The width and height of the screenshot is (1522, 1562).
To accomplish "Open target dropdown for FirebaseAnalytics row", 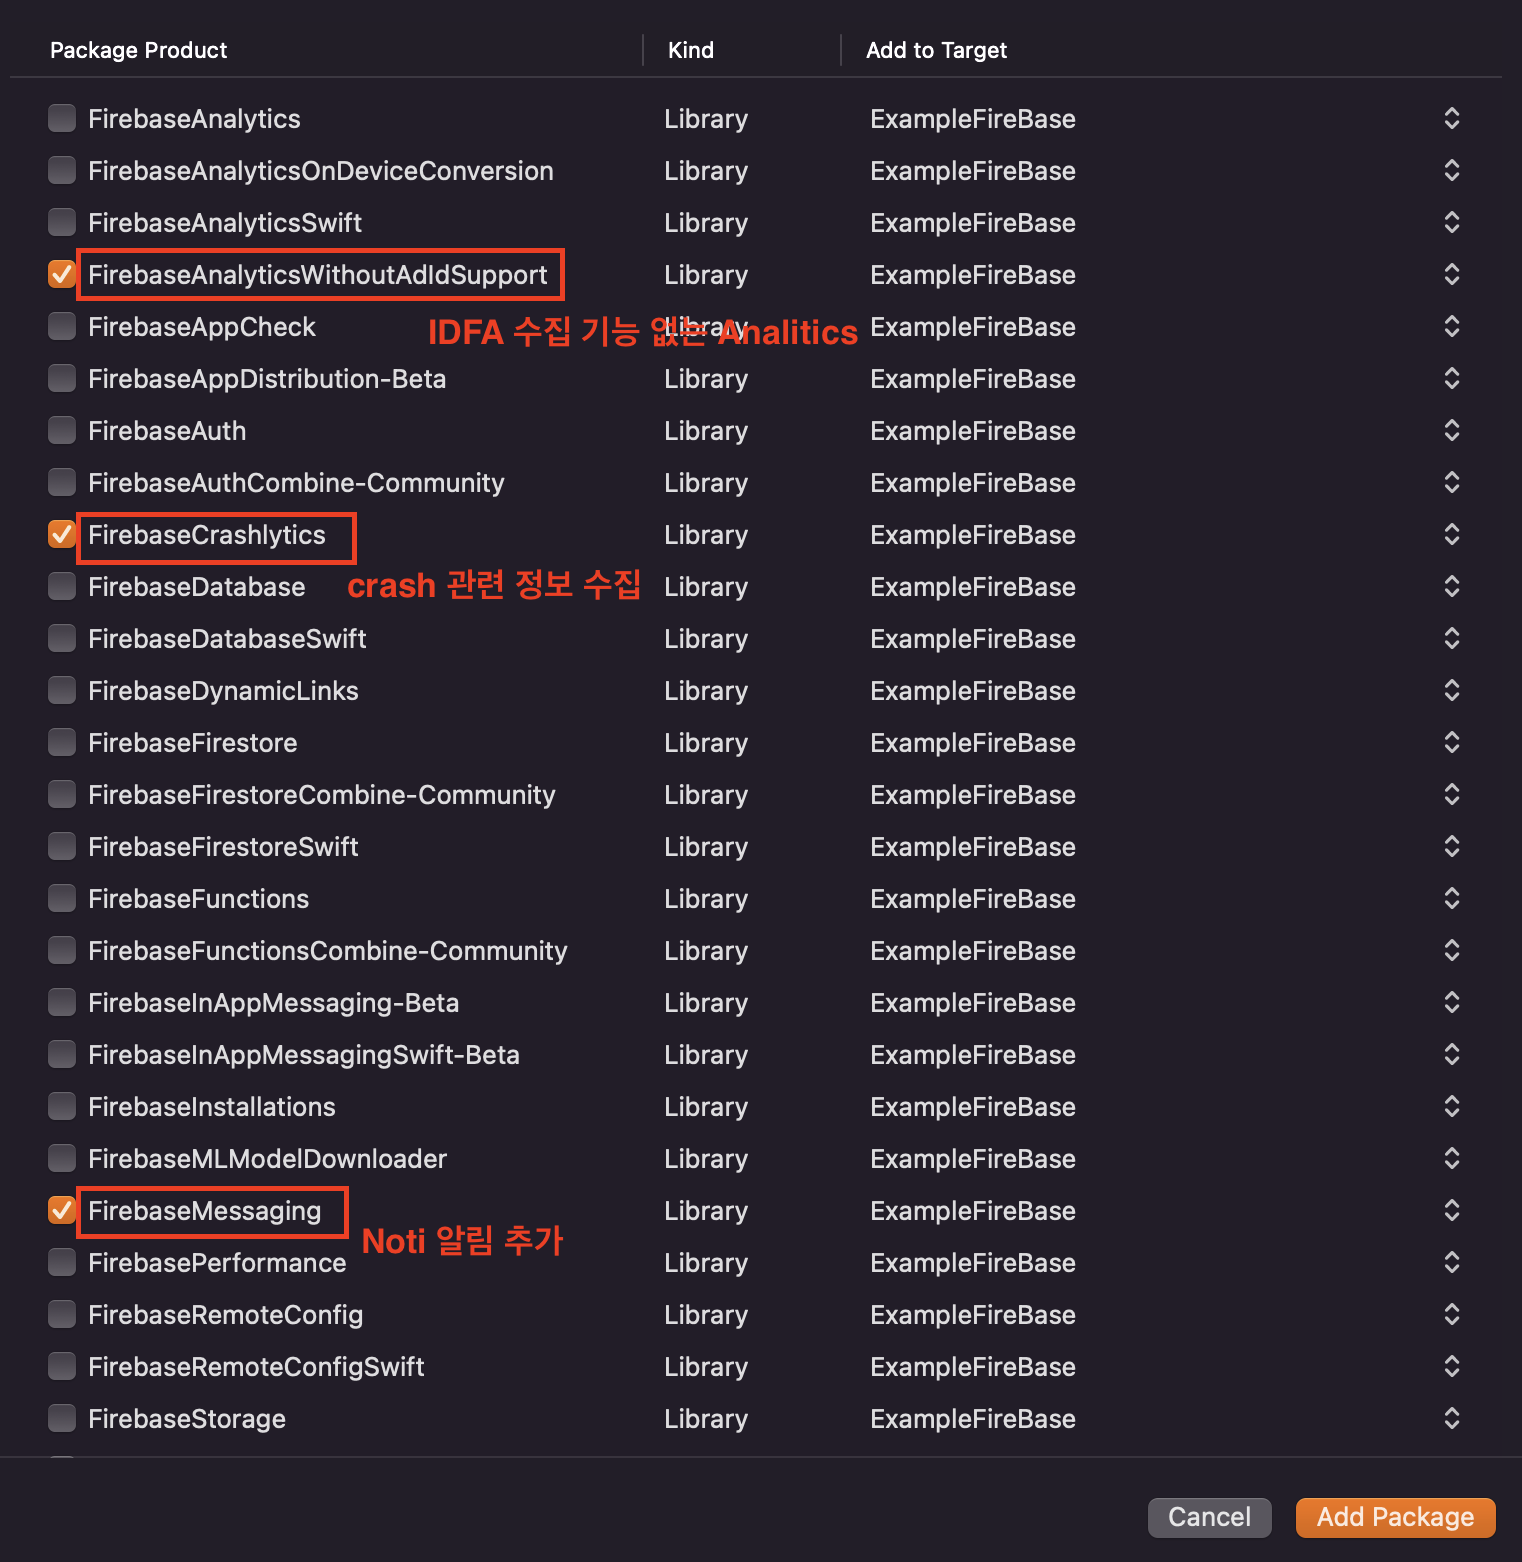I will (1452, 118).
